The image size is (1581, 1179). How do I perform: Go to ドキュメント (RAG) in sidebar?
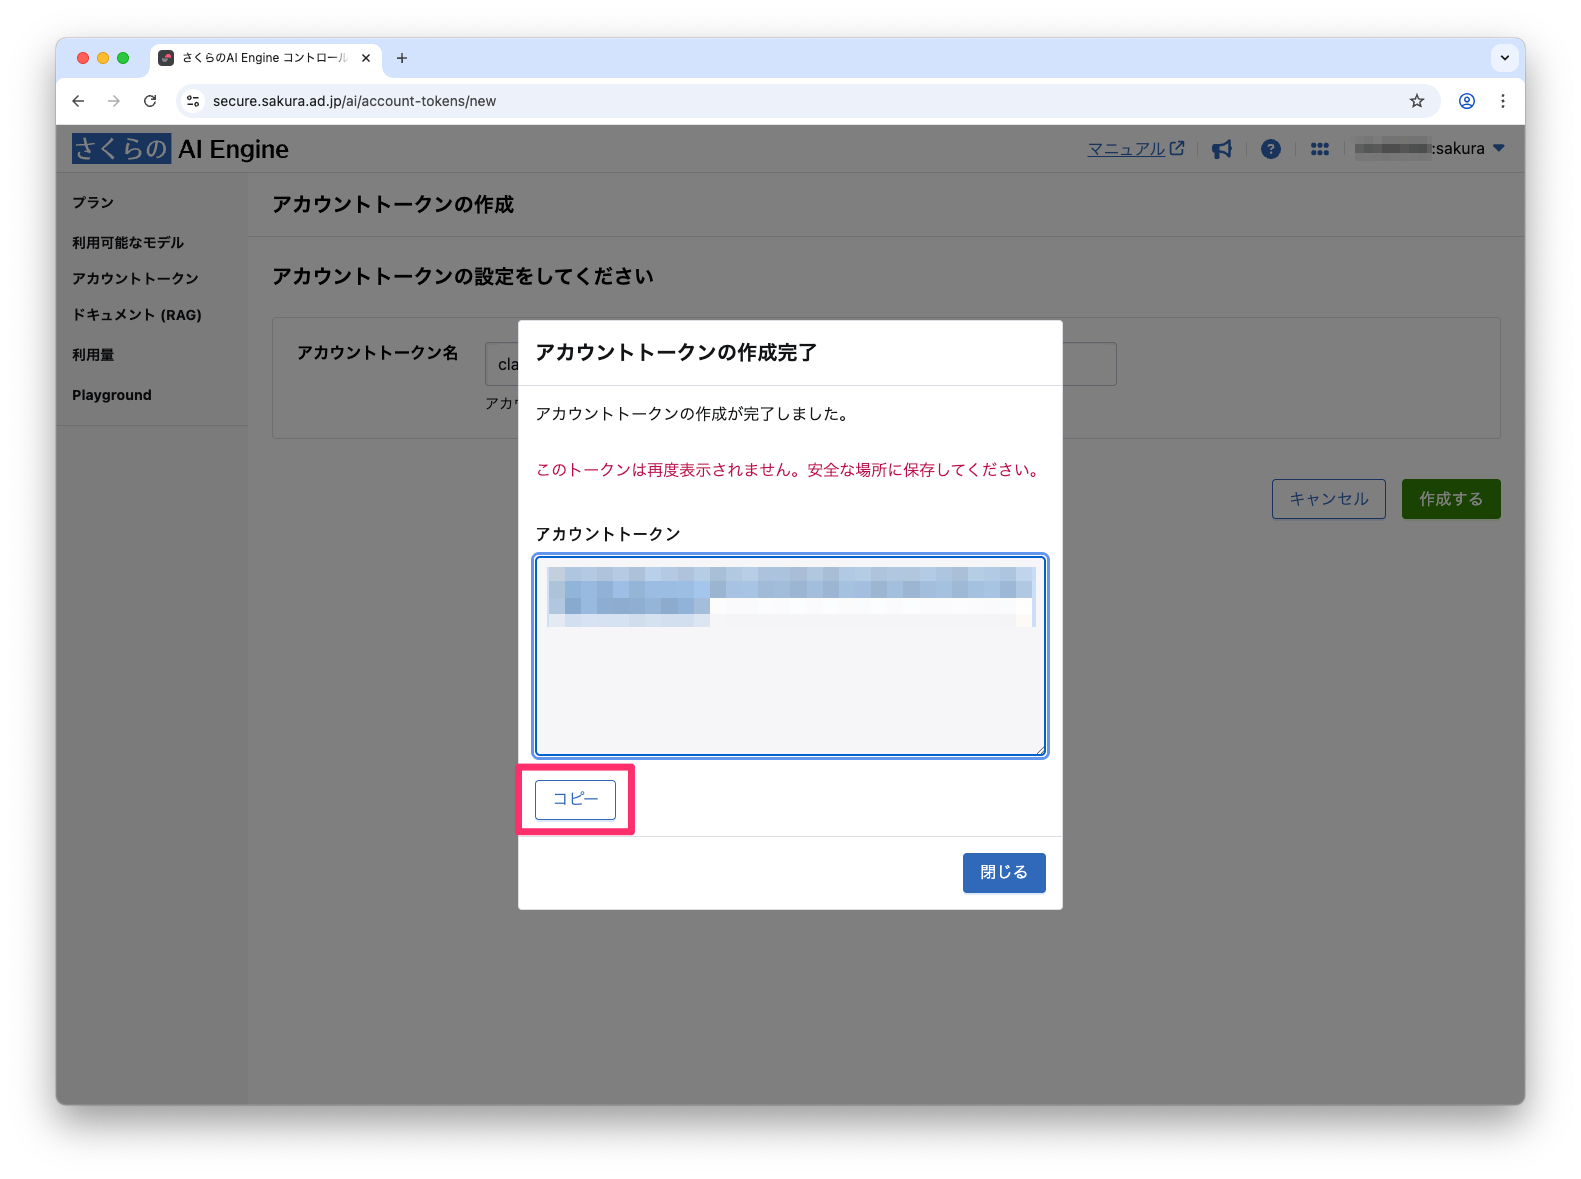137,315
